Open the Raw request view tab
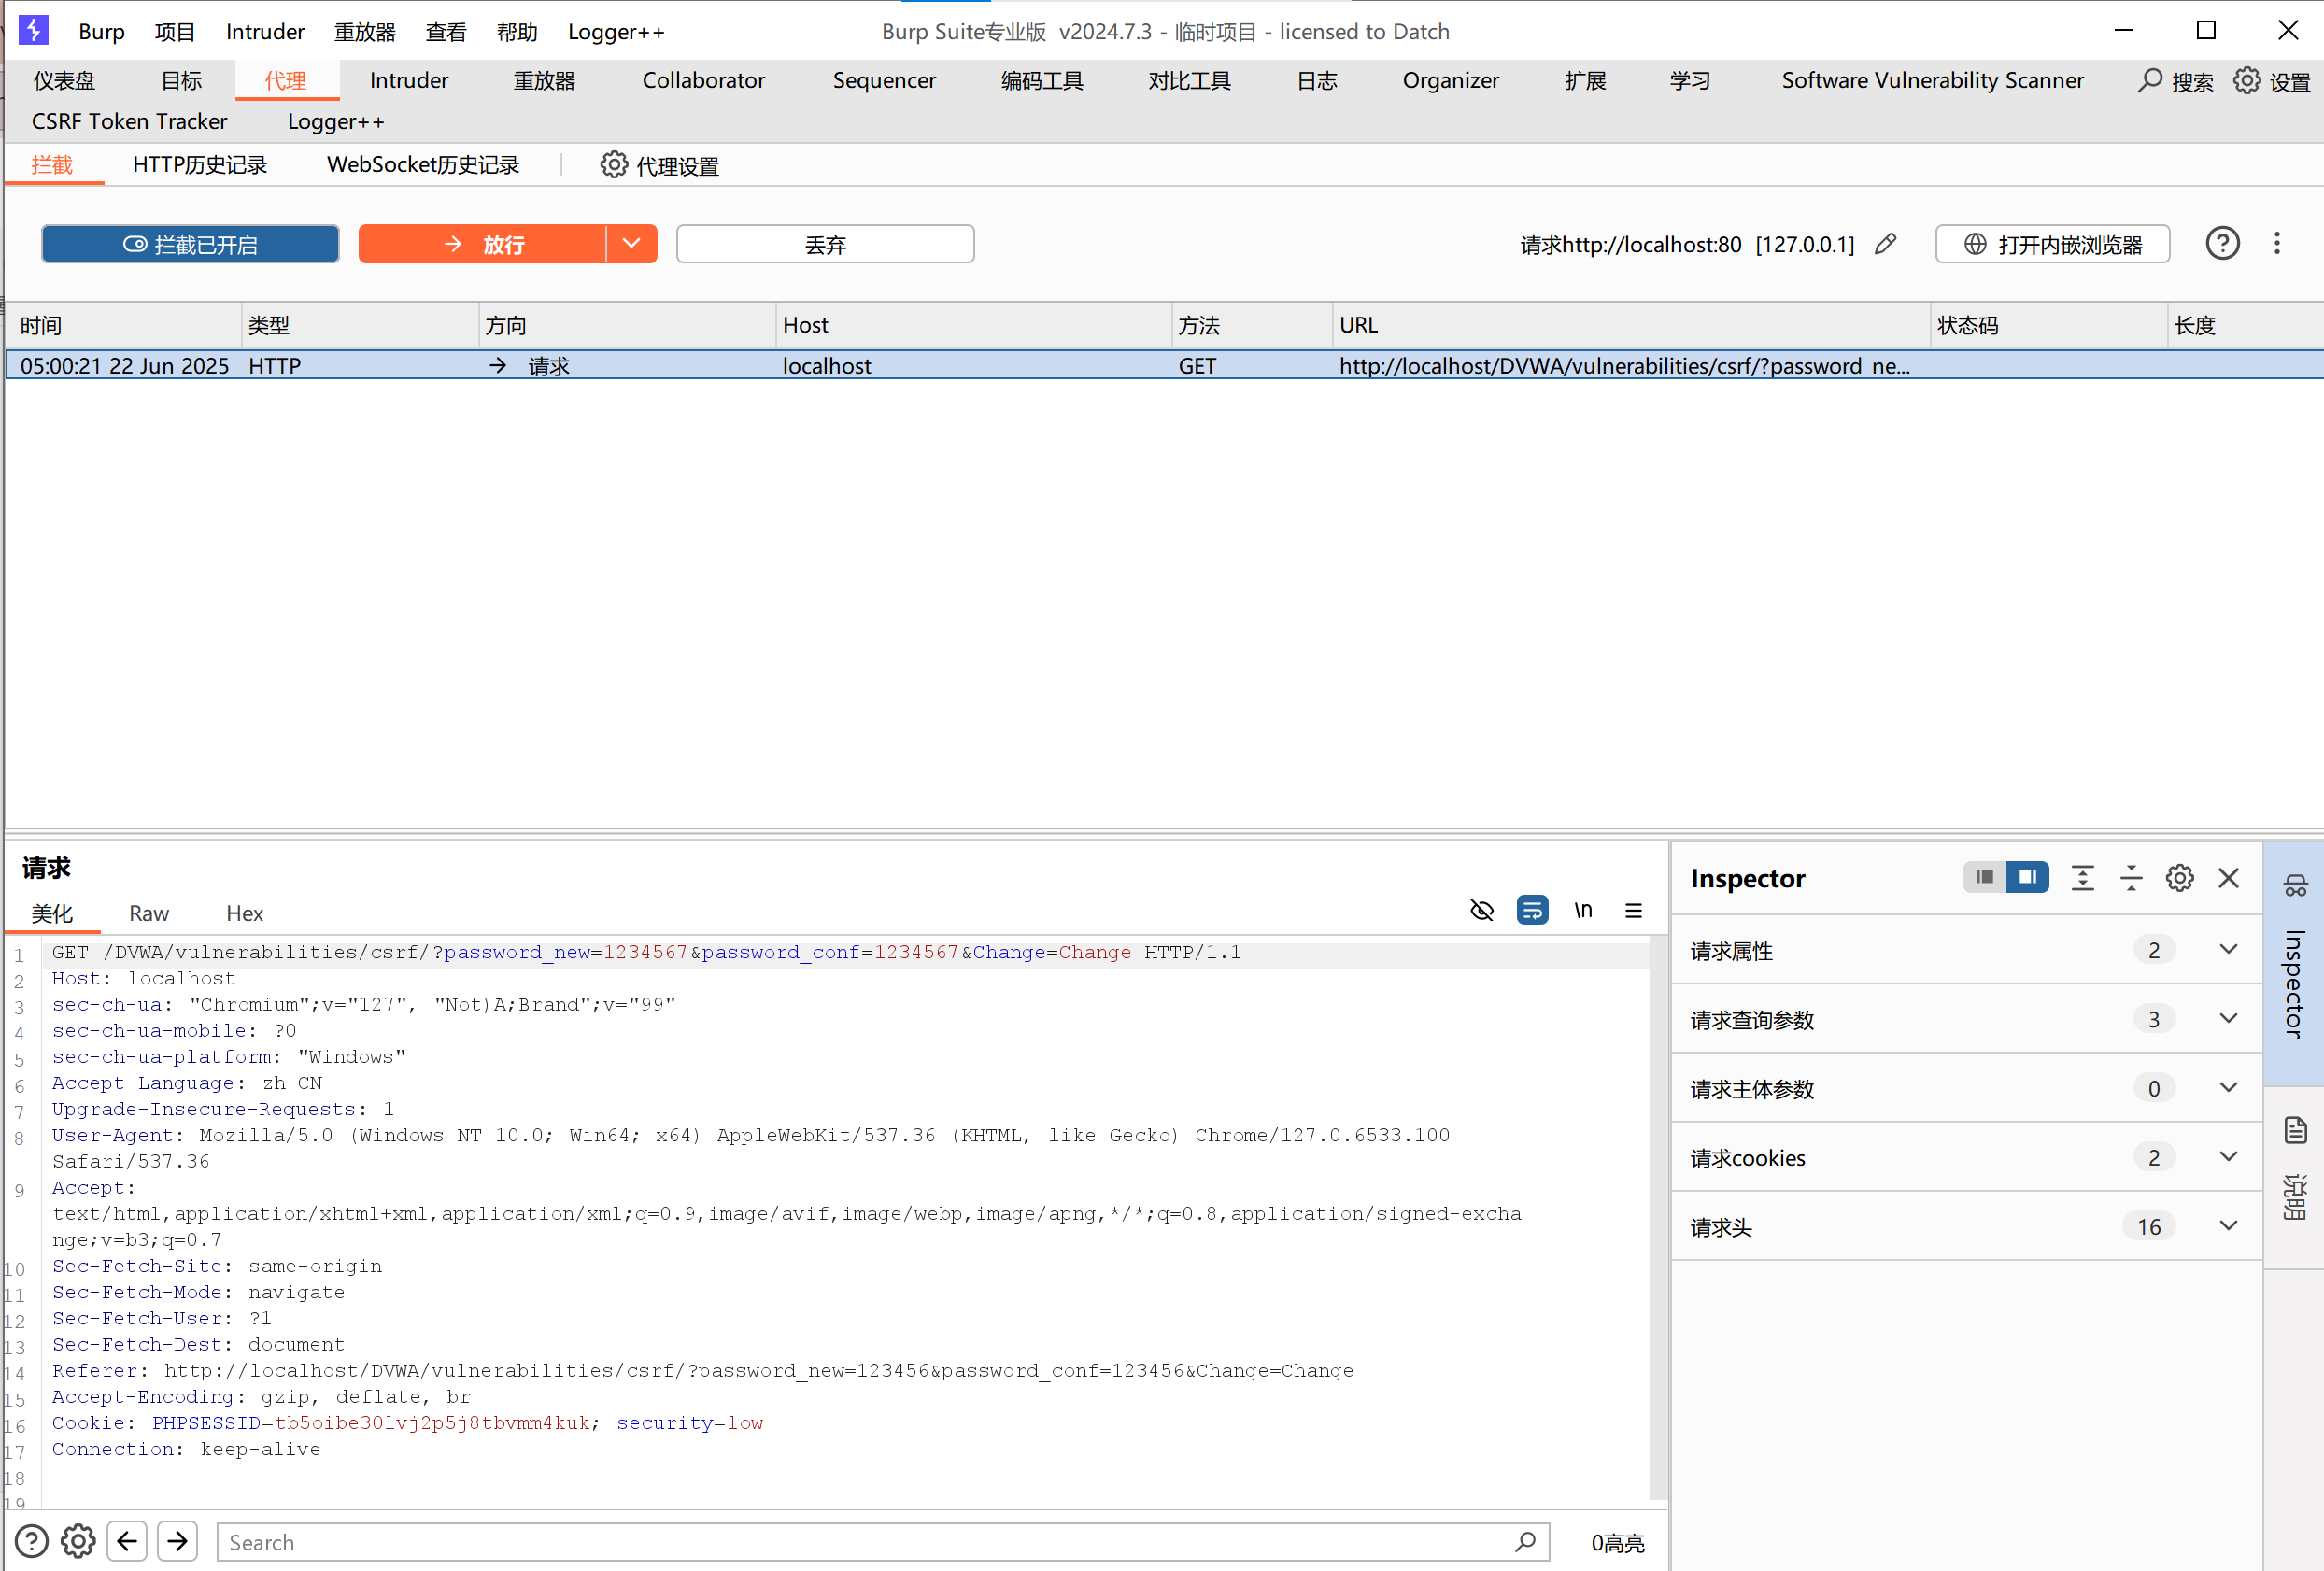The height and width of the screenshot is (1571, 2324). pyautogui.click(x=149, y=913)
